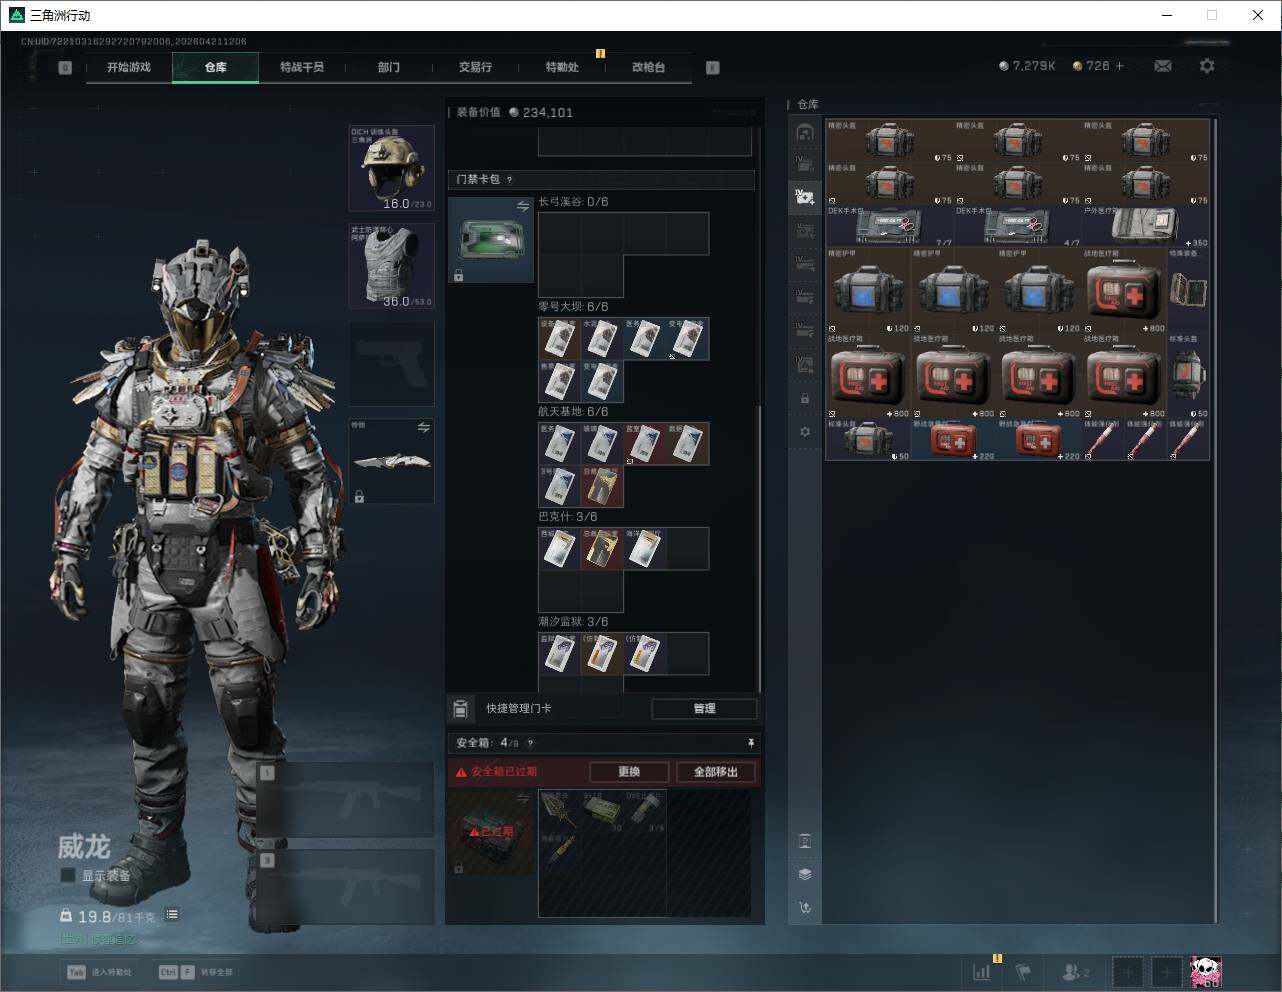Select the melee knife slot
The height and width of the screenshot is (992, 1282).
pyautogui.click(x=391, y=461)
